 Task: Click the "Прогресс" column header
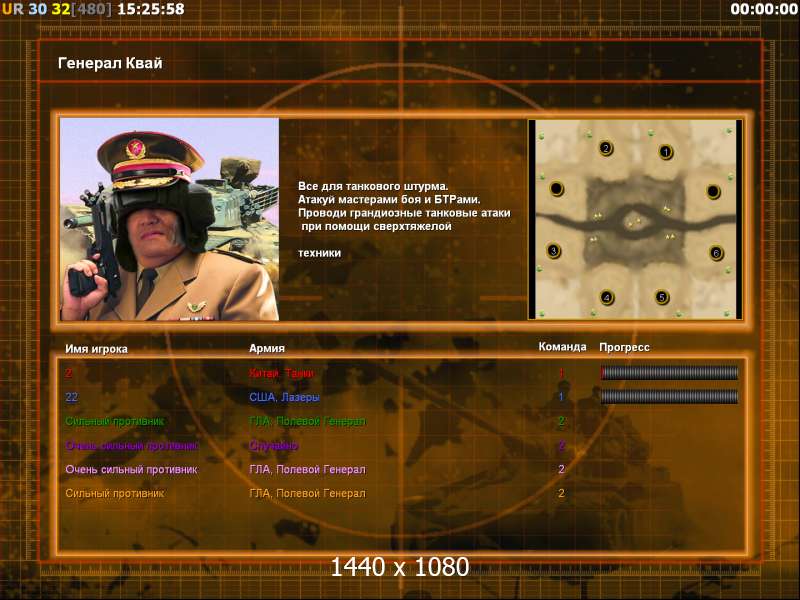coord(624,347)
